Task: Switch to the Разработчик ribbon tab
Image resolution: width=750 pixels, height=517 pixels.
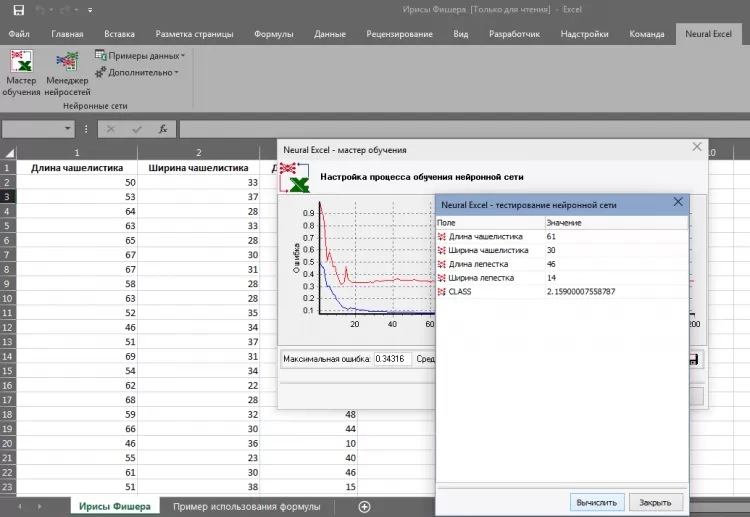Action: pyautogui.click(x=514, y=34)
